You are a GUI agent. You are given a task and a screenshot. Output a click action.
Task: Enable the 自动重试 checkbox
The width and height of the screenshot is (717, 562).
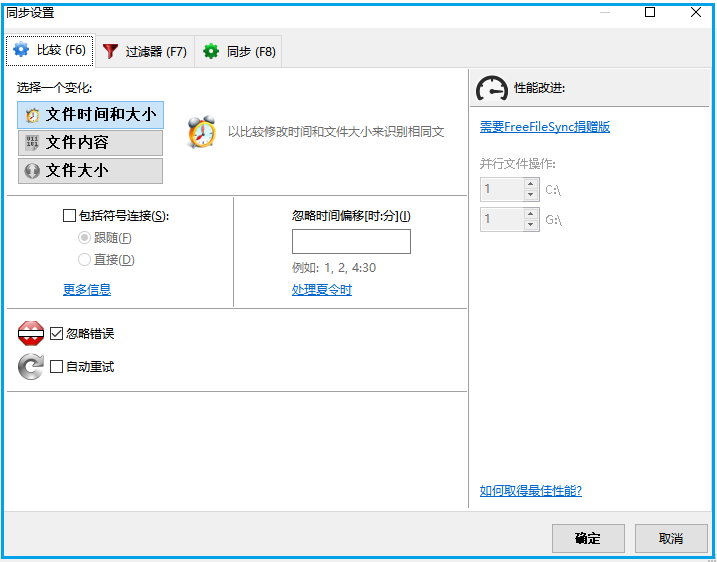(x=56, y=367)
